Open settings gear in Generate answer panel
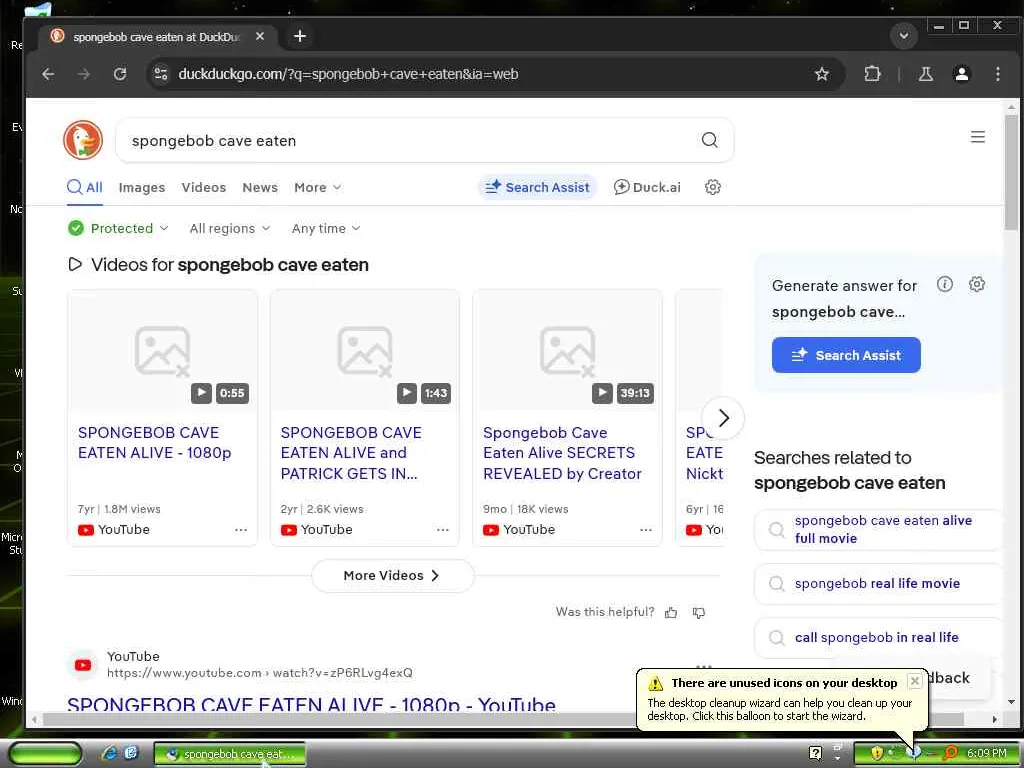1024x768 pixels. (976, 284)
